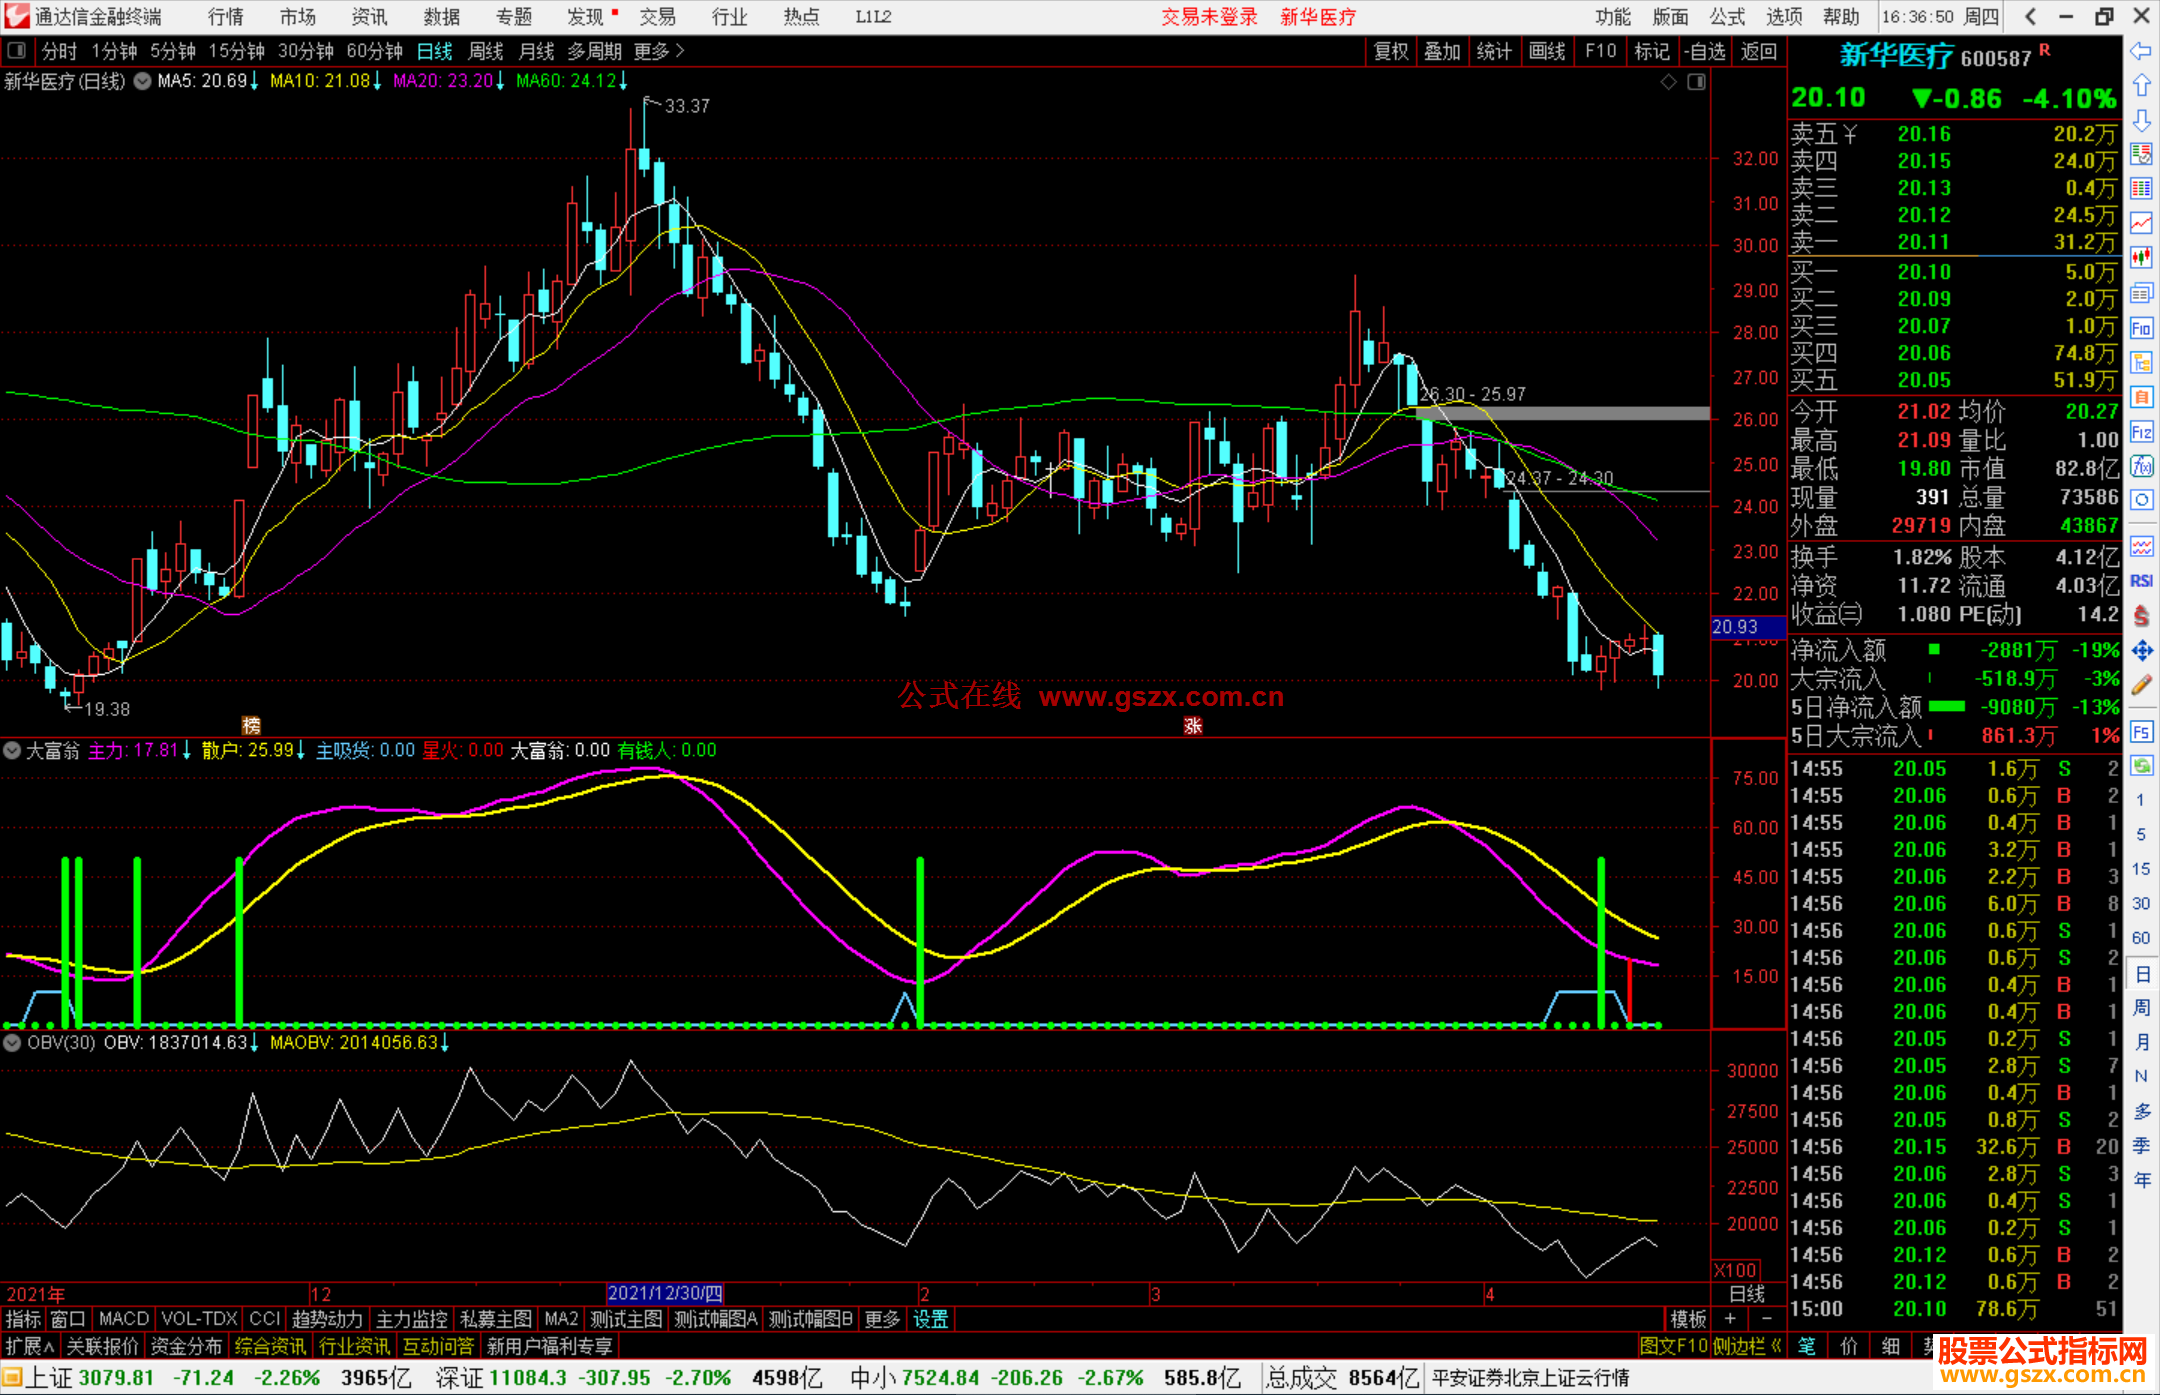Open the wave indicator lines icon
This screenshot has height=1395, width=2160.
2141,546
